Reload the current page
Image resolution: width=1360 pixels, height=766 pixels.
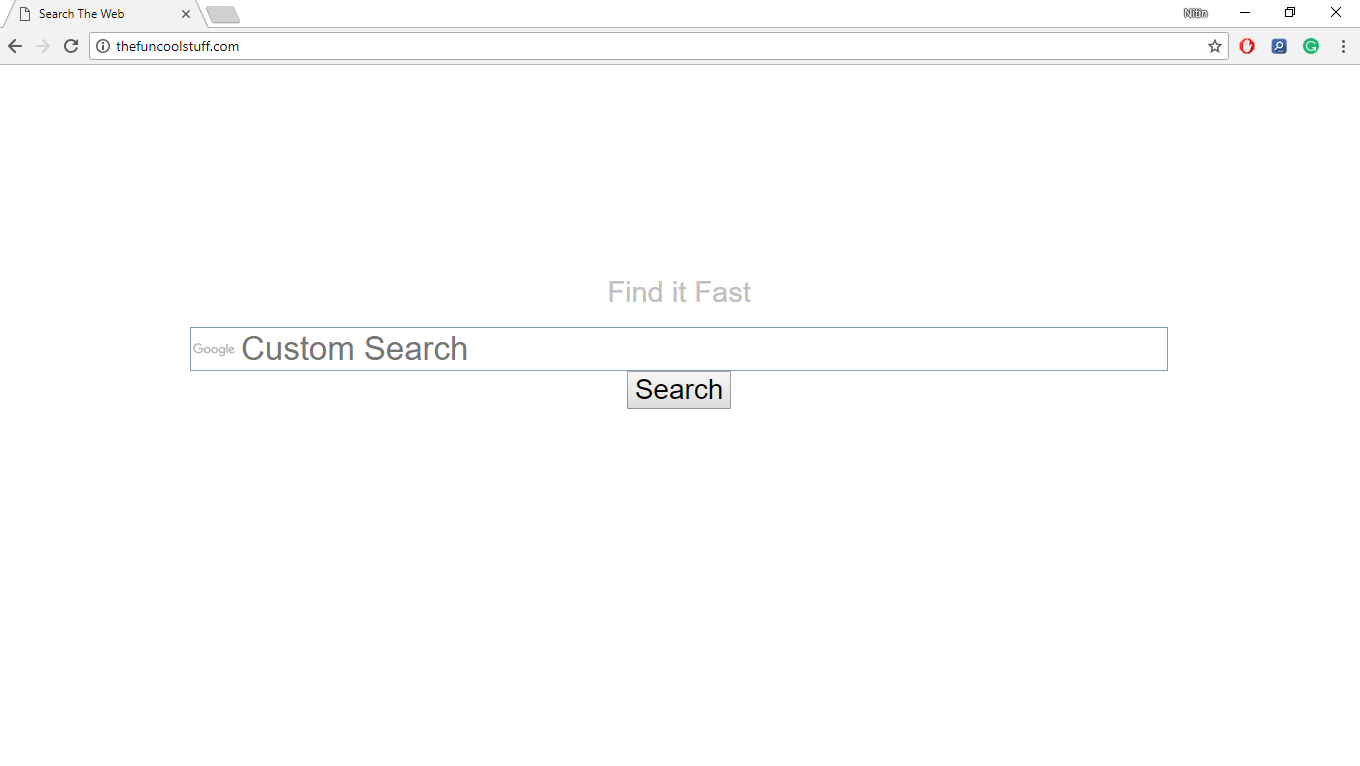pyautogui.click(x=70, y=45)
